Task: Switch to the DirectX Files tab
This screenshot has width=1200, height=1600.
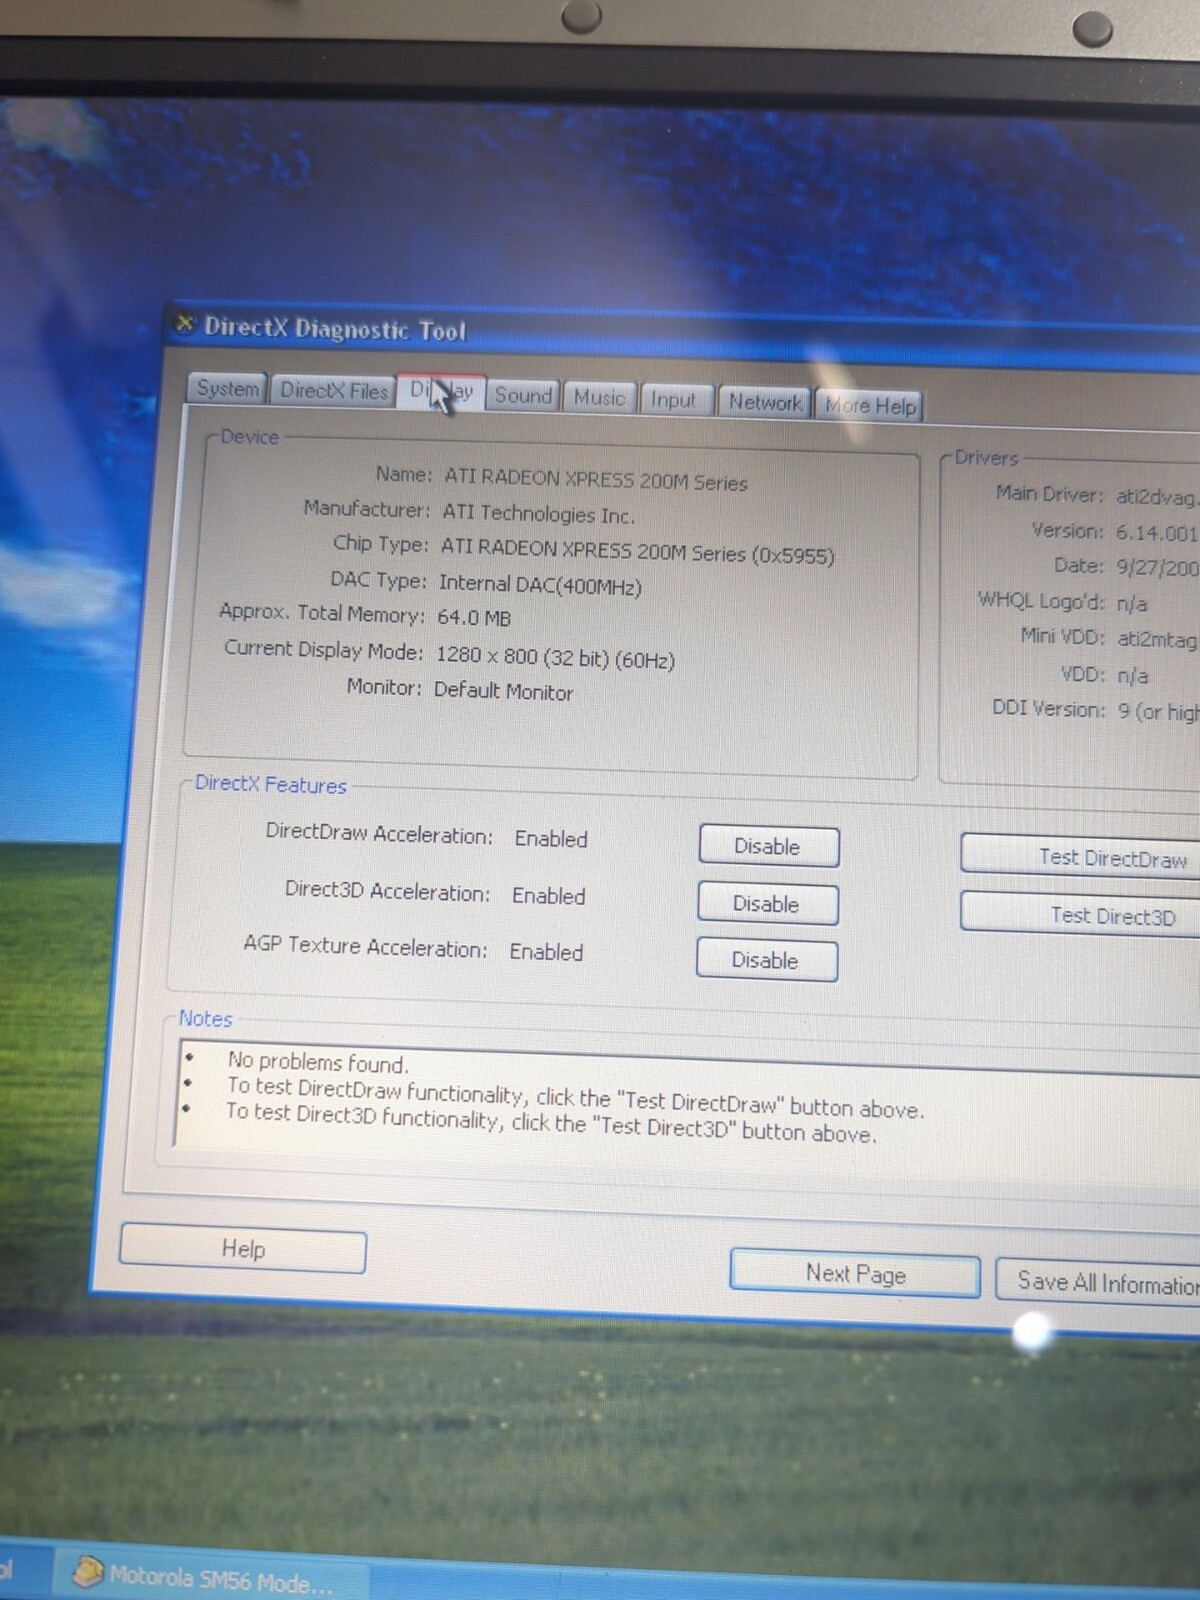Action: tap(333, 390)
